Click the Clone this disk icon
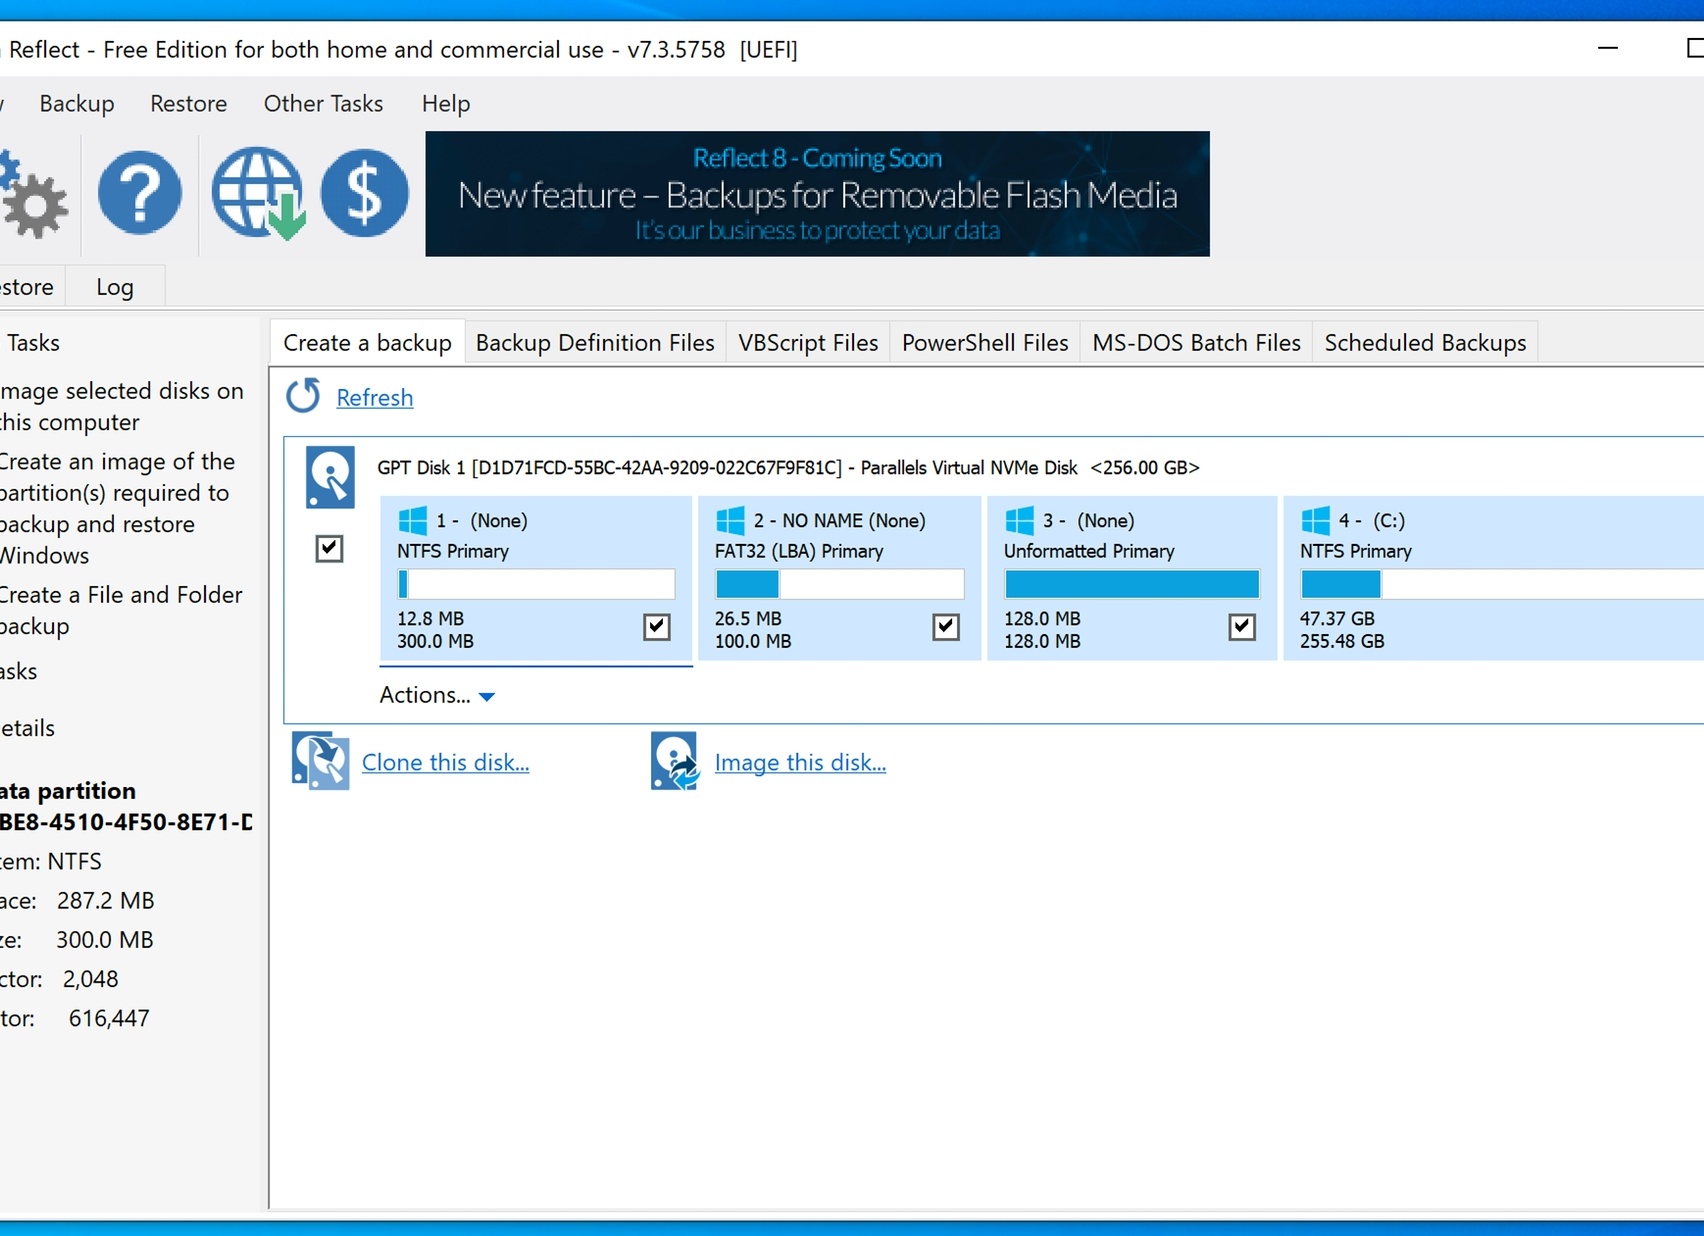 (x=320, y=761)
